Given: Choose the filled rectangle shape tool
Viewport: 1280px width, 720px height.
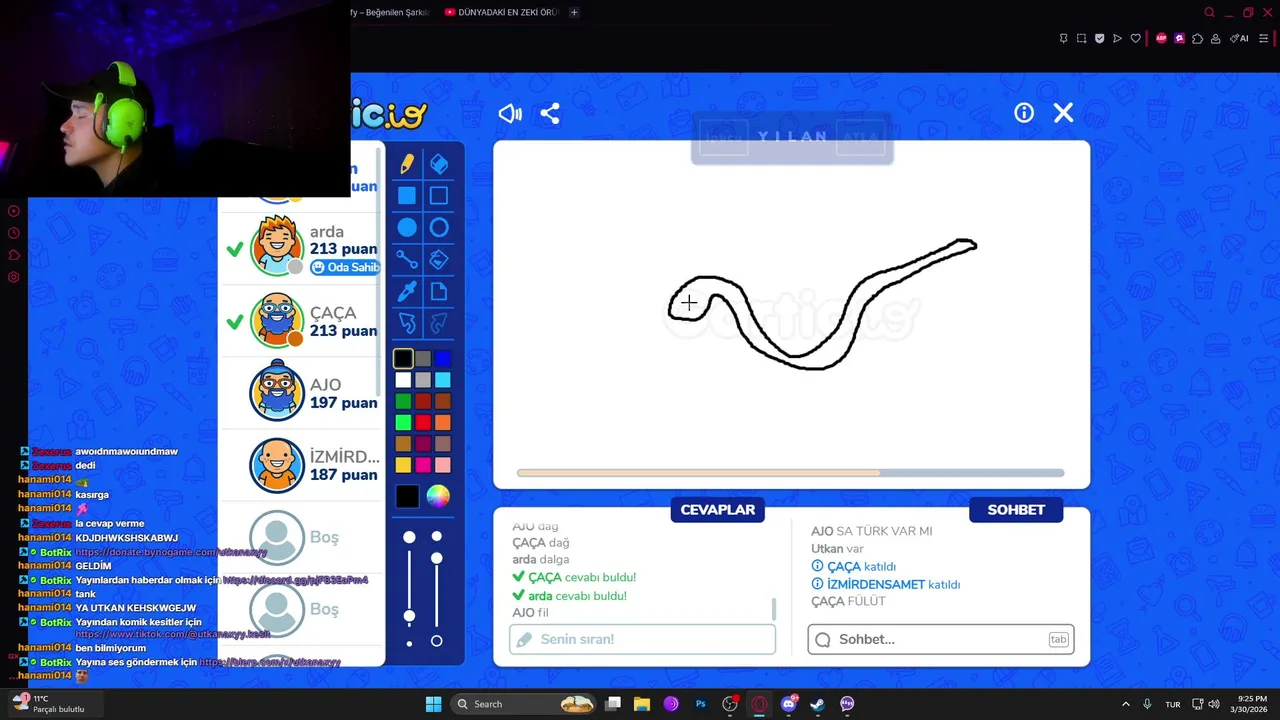Looking at the screenshot, I should click(x=407, y=196).
